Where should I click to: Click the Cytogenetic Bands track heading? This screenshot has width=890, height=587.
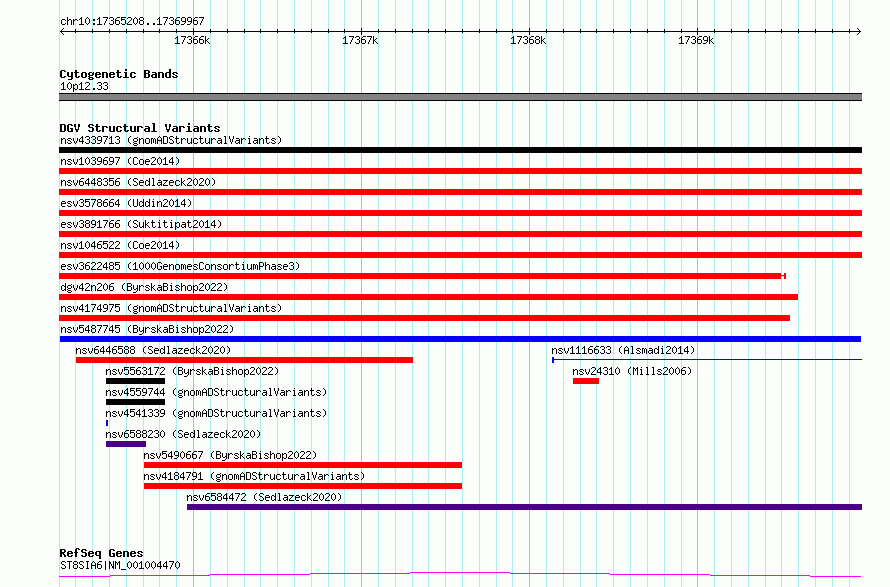coord(119,74)
